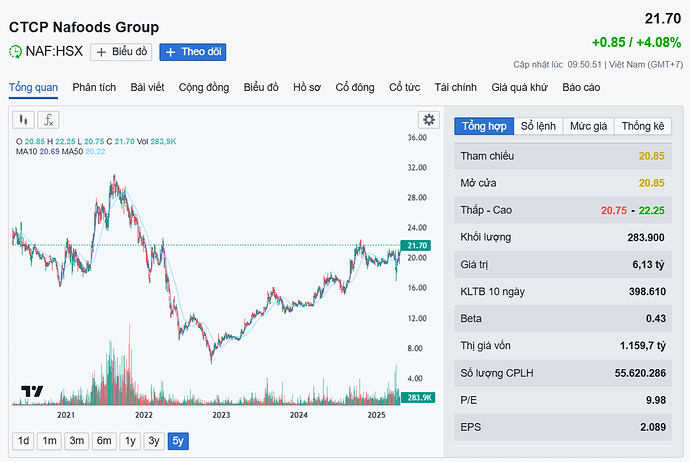The height and width of the screenshot is (462, 690).
Task: Open the candlestick chart type selector
Action: pos(23,120)
